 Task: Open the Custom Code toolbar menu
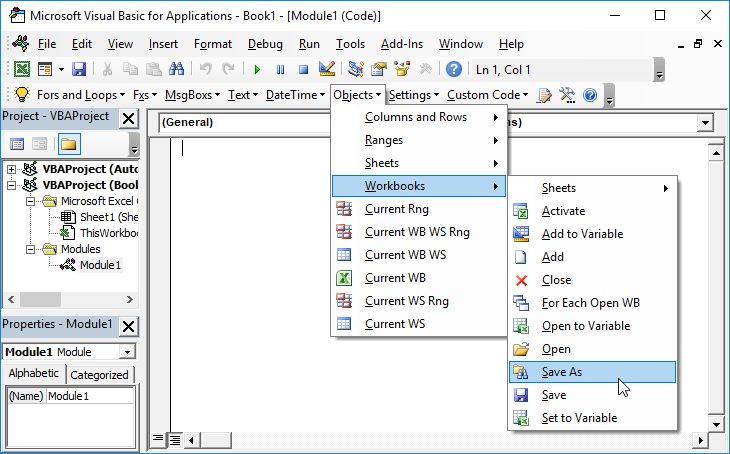tap(488, 95)
